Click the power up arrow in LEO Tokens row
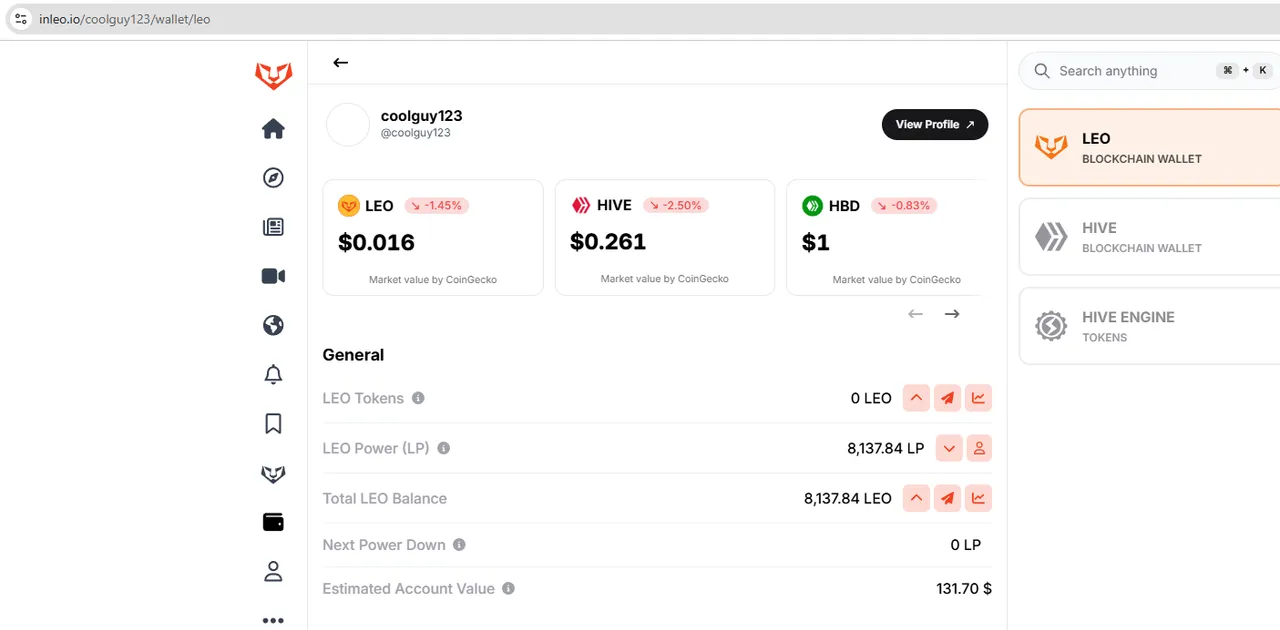Screen dimensions: 1280x630 (916, 398)
